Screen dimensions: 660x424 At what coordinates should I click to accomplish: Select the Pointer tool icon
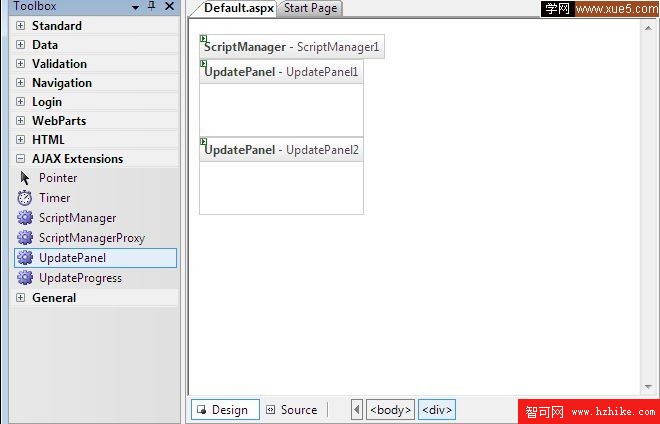tap(25, 178)
